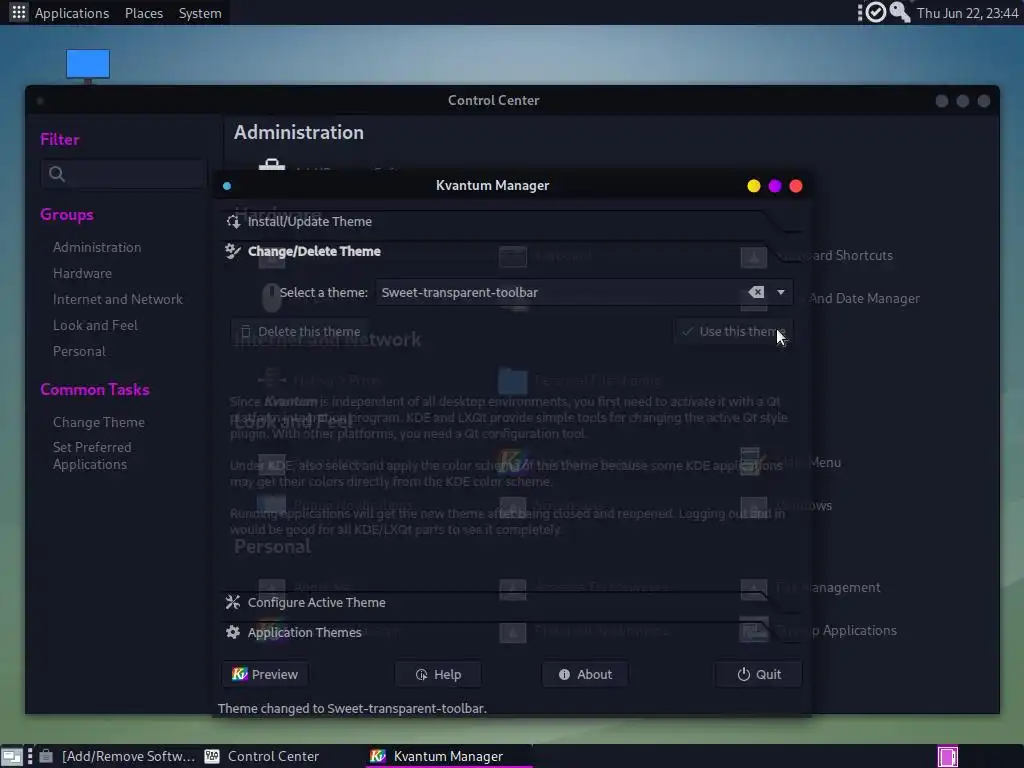Screen dimensions: 1024x768
Task: Click the blue window menu dot in Kvantum Manager
Action: [x=227, y=186]
